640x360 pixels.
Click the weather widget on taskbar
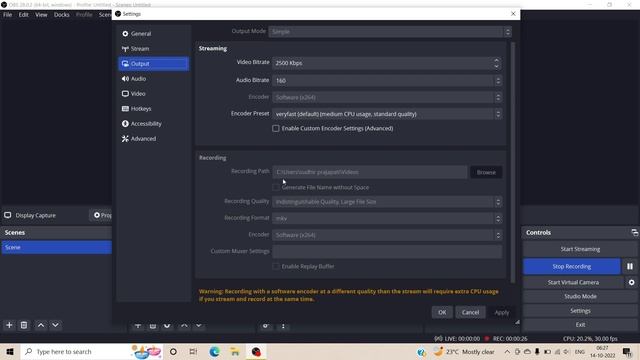click(x=464, y=352)
